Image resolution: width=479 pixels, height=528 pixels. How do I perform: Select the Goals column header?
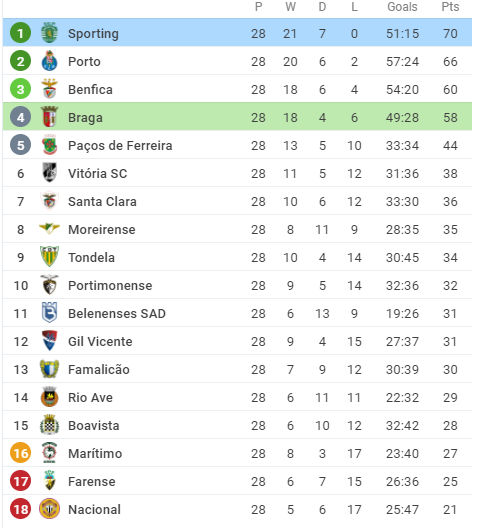coord(402,7)
